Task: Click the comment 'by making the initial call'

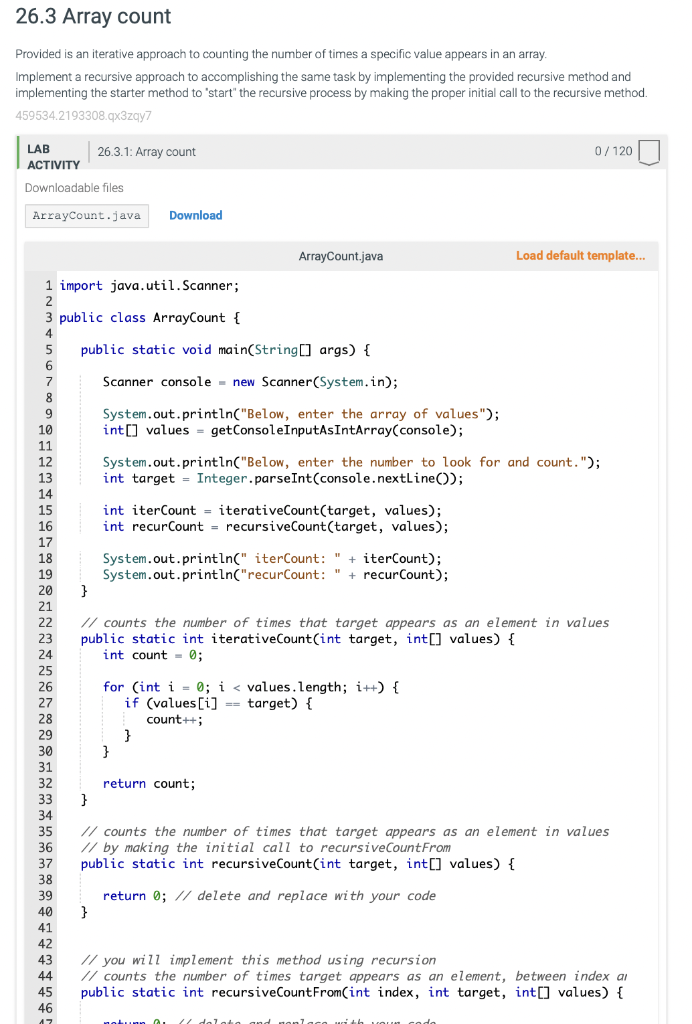Action: coord(266,848)
